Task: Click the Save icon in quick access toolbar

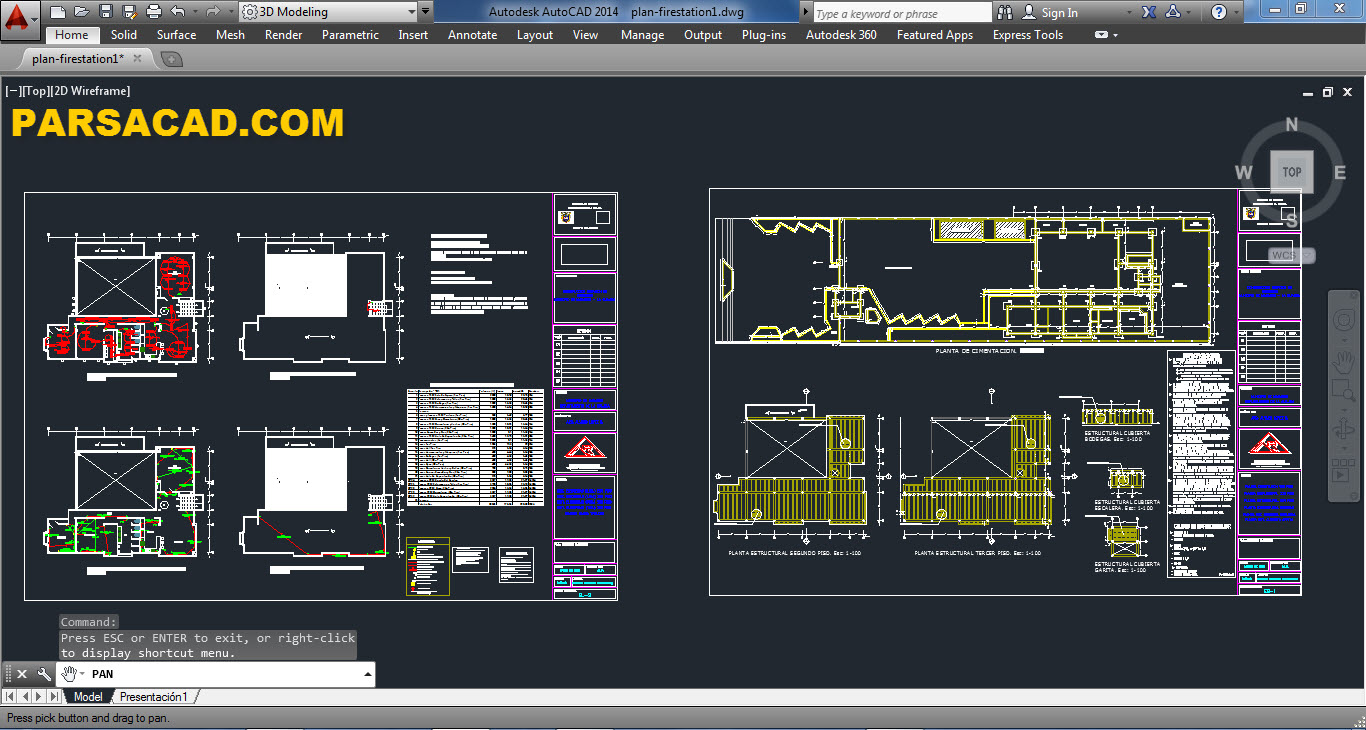Action: 106,12
